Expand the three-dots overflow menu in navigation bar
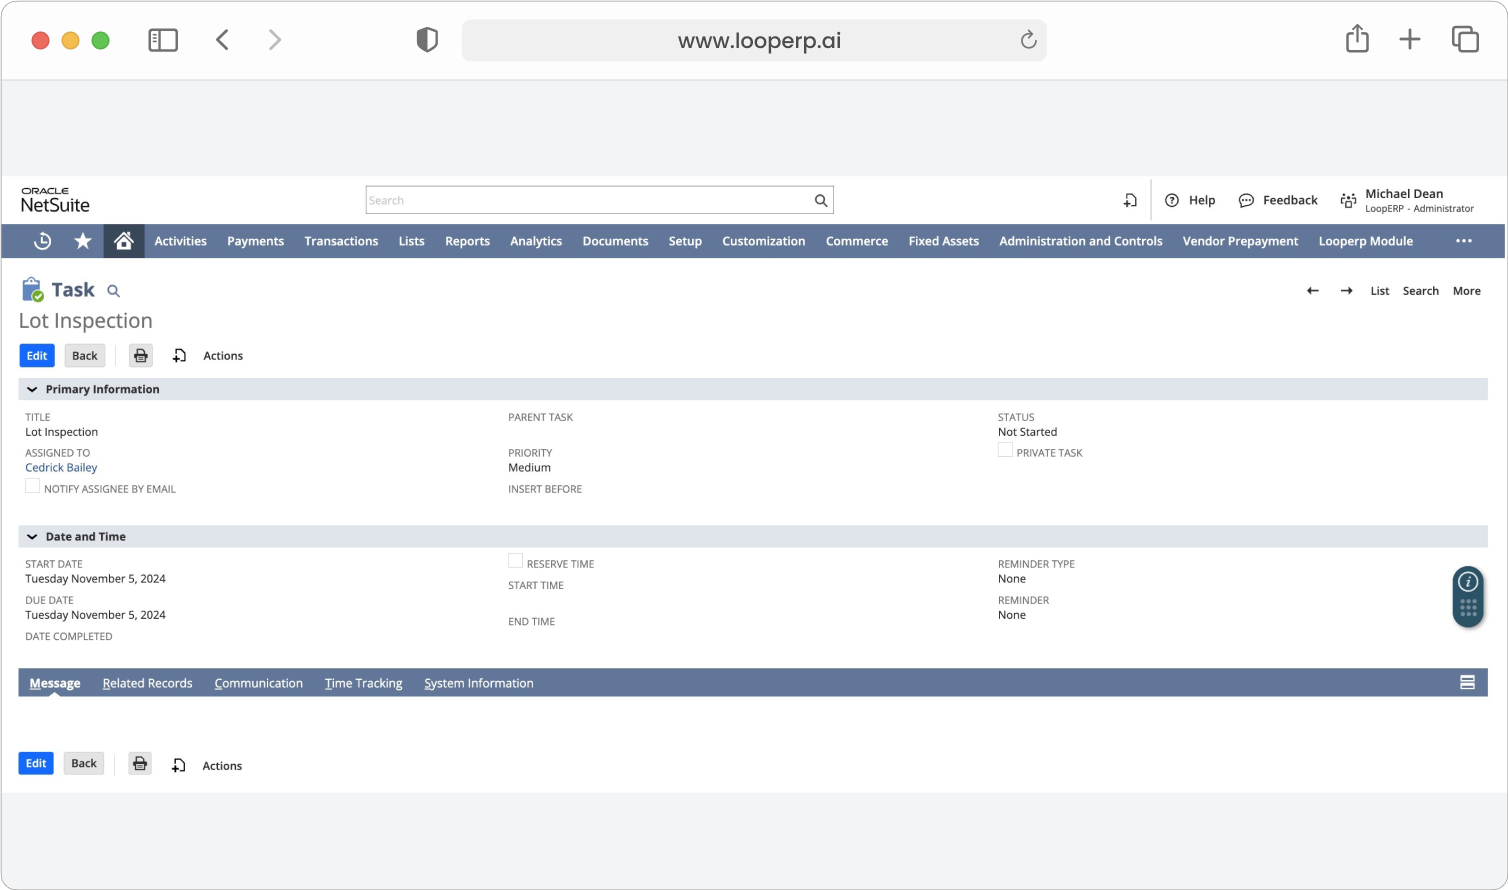This screenshot has height=890, width=1508. (x=1464, y=241)
